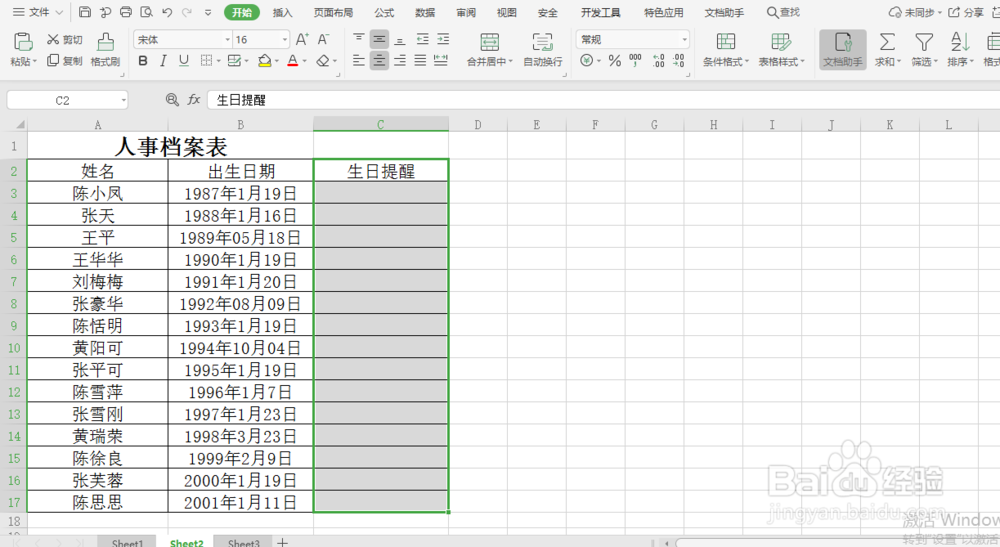Toggle left horizontal alignment
This screenshot has width=1000, height=547.
click(x=359, y=61)
